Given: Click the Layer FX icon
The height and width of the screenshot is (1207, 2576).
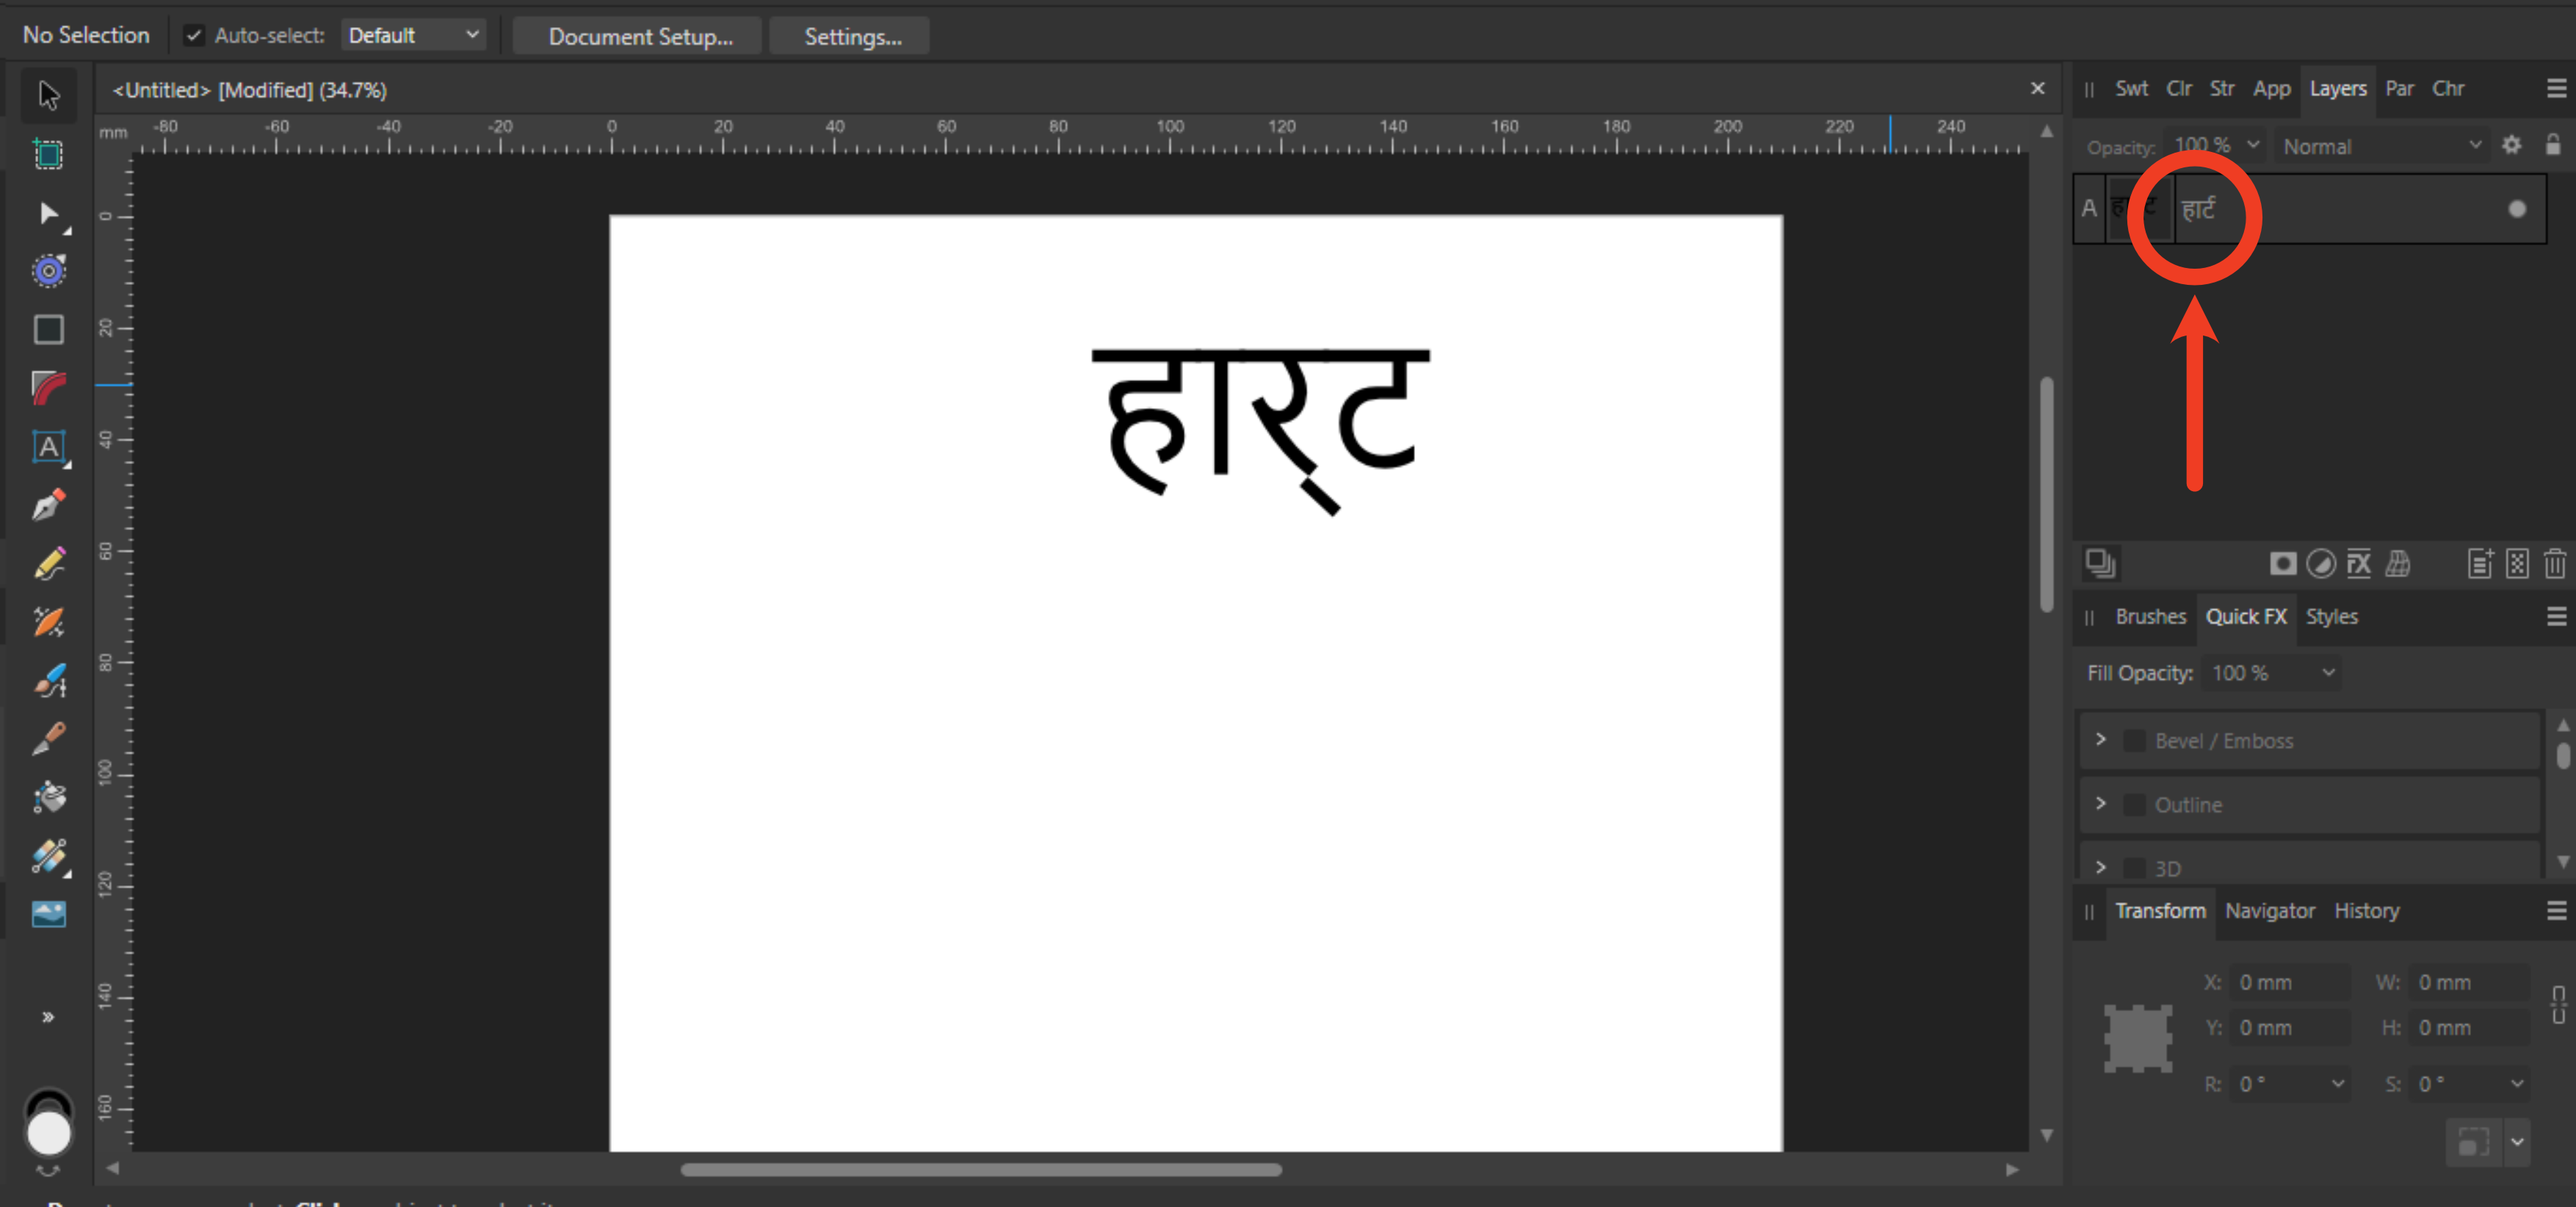Looking at the screenshot, I should [x=2358, y=564].
